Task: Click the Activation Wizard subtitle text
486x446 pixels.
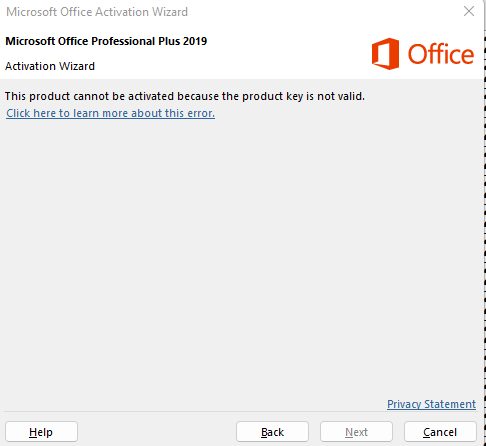Action: (x=50, y=66)
